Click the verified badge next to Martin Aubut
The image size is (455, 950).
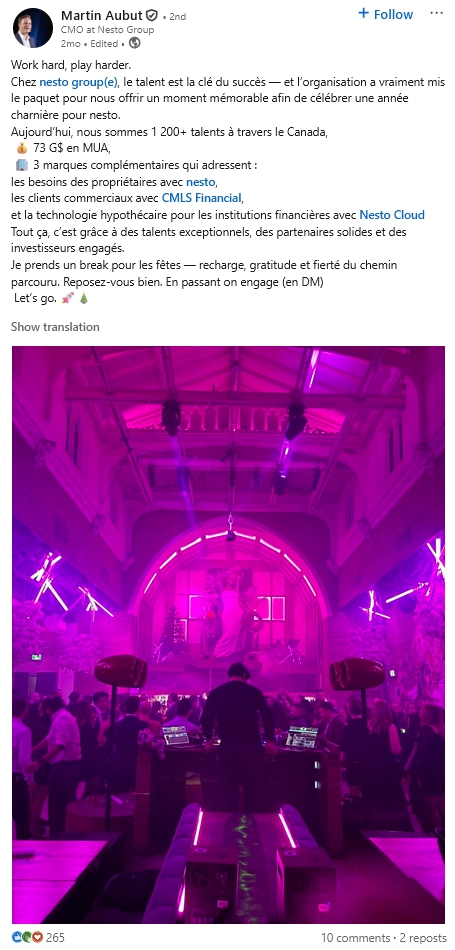pos(152,16)
